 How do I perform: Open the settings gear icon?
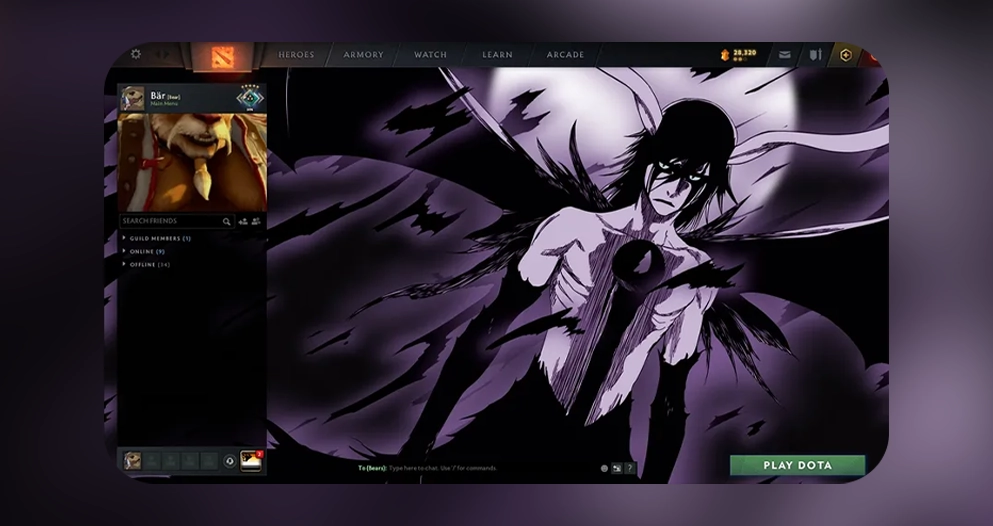(x=136, y=54)
